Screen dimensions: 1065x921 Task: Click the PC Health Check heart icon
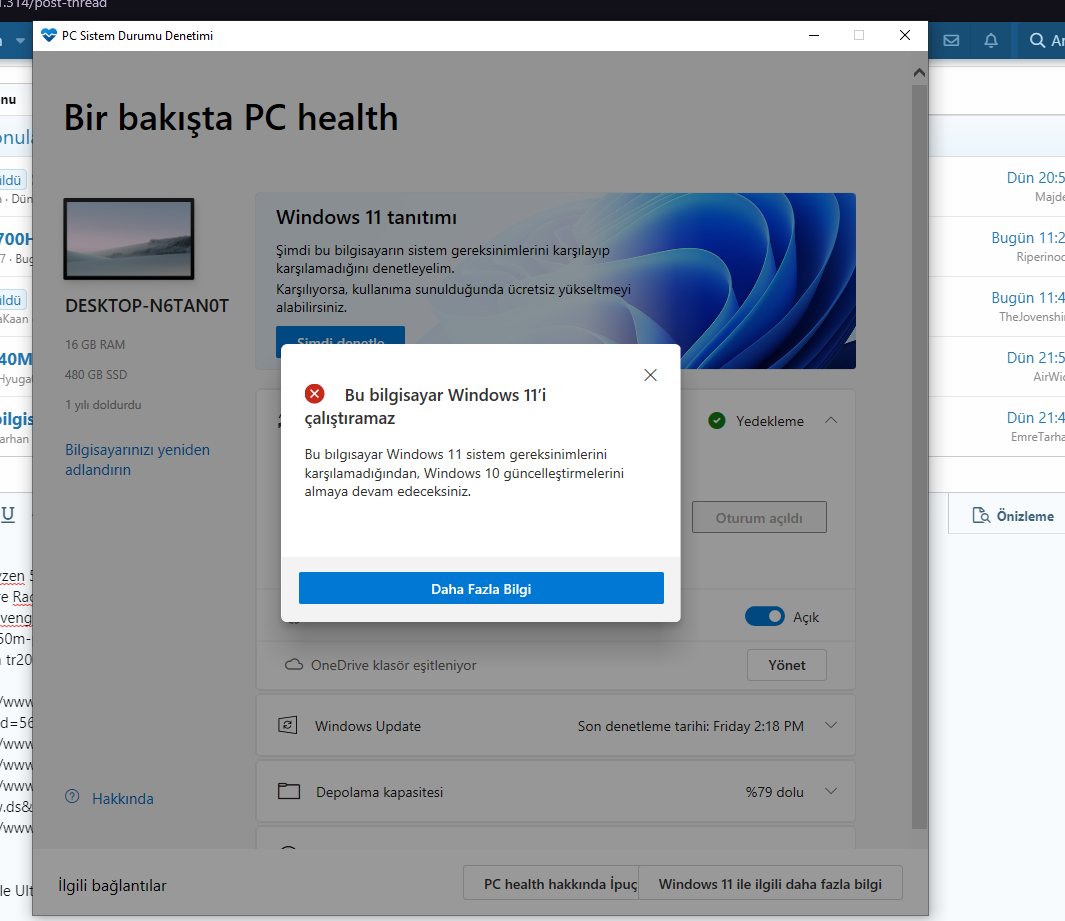click(x=49, y=35)
